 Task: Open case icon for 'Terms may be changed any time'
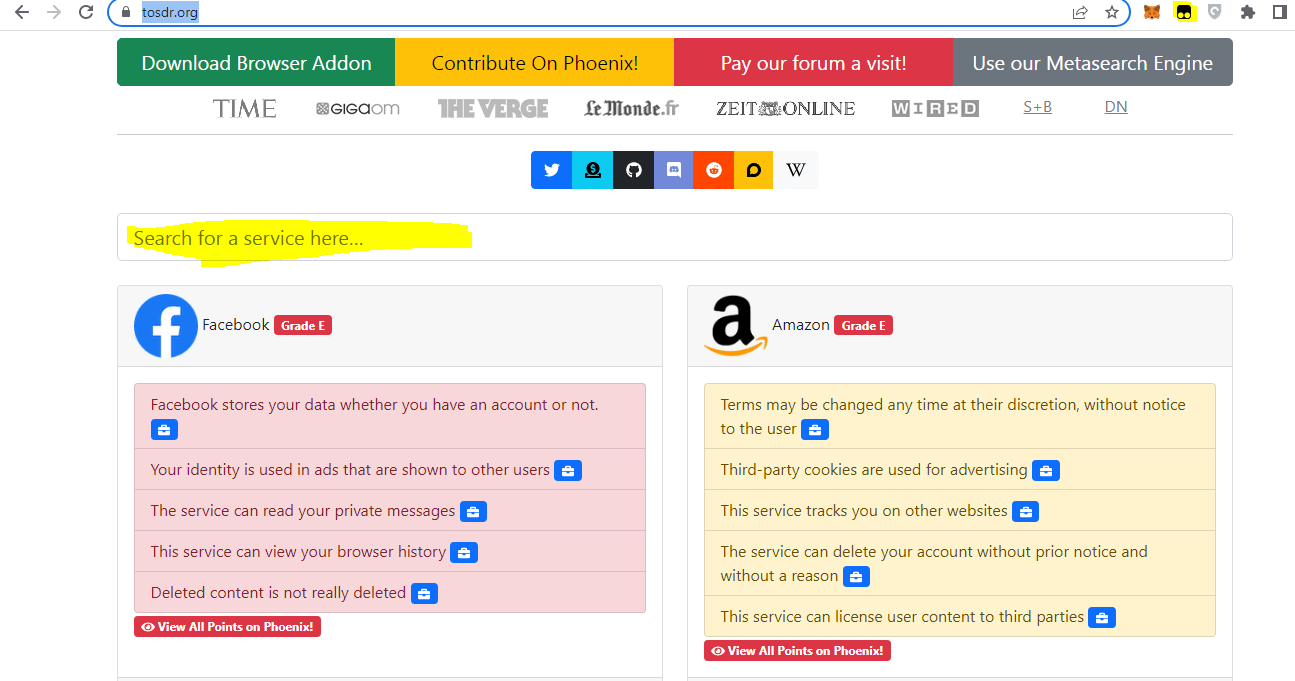pos(815,430)
